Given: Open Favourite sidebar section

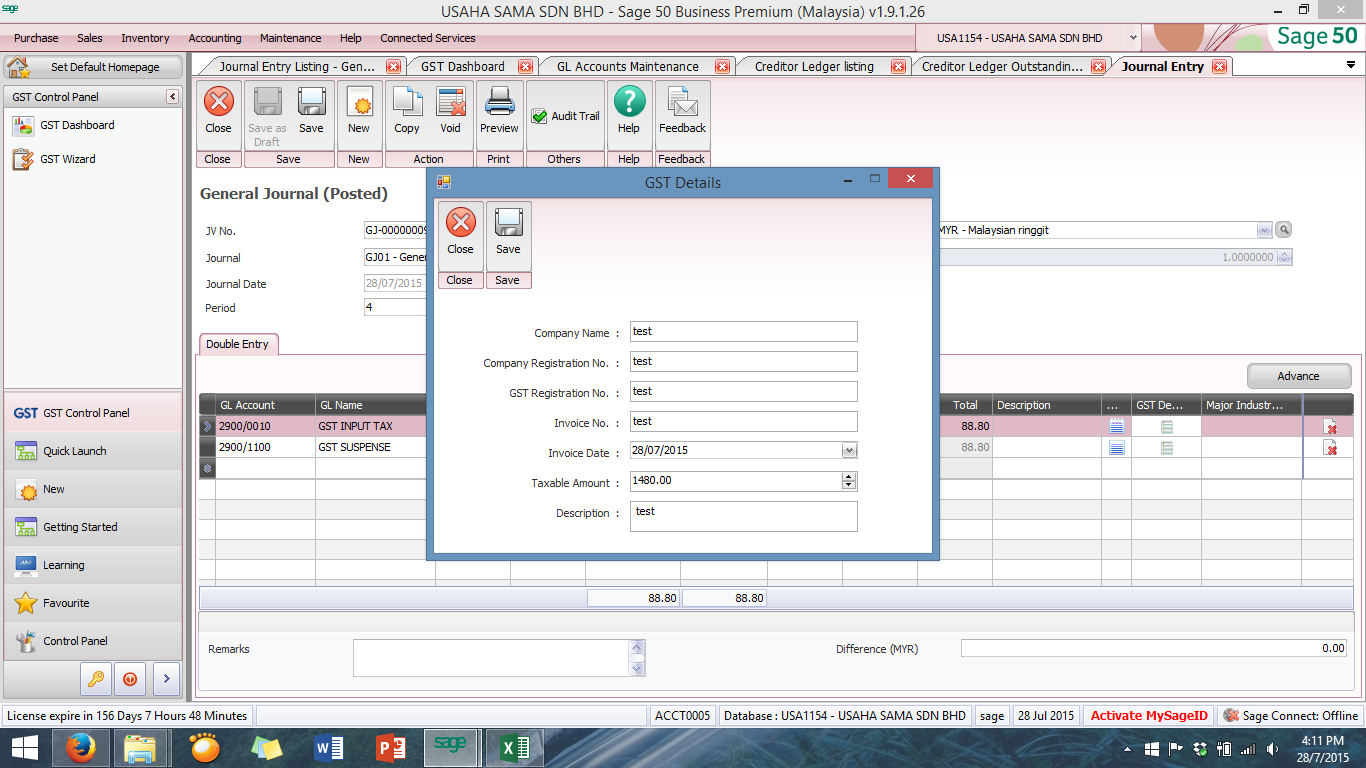Looking at the screenshot, I should click(x=94, y=603).
